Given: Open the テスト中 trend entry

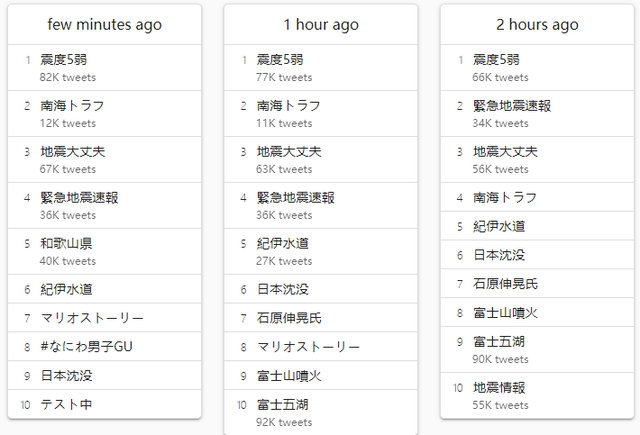Looking at the screenshot, I should pyautogui.click(x=66, y=405).
